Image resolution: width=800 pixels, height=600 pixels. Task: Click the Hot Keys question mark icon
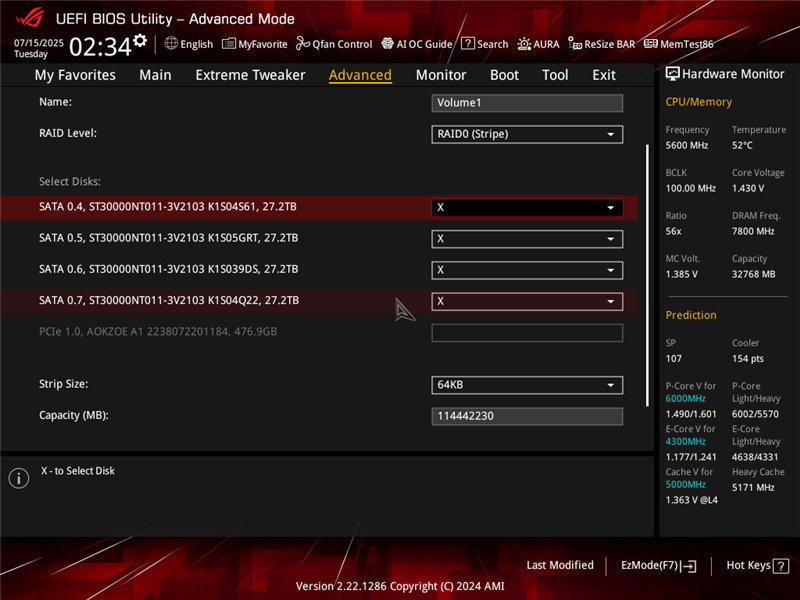781,566
